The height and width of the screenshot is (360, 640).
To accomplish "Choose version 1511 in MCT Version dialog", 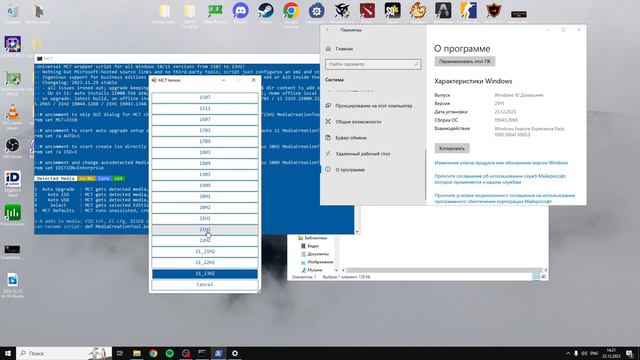I will 205,109.
